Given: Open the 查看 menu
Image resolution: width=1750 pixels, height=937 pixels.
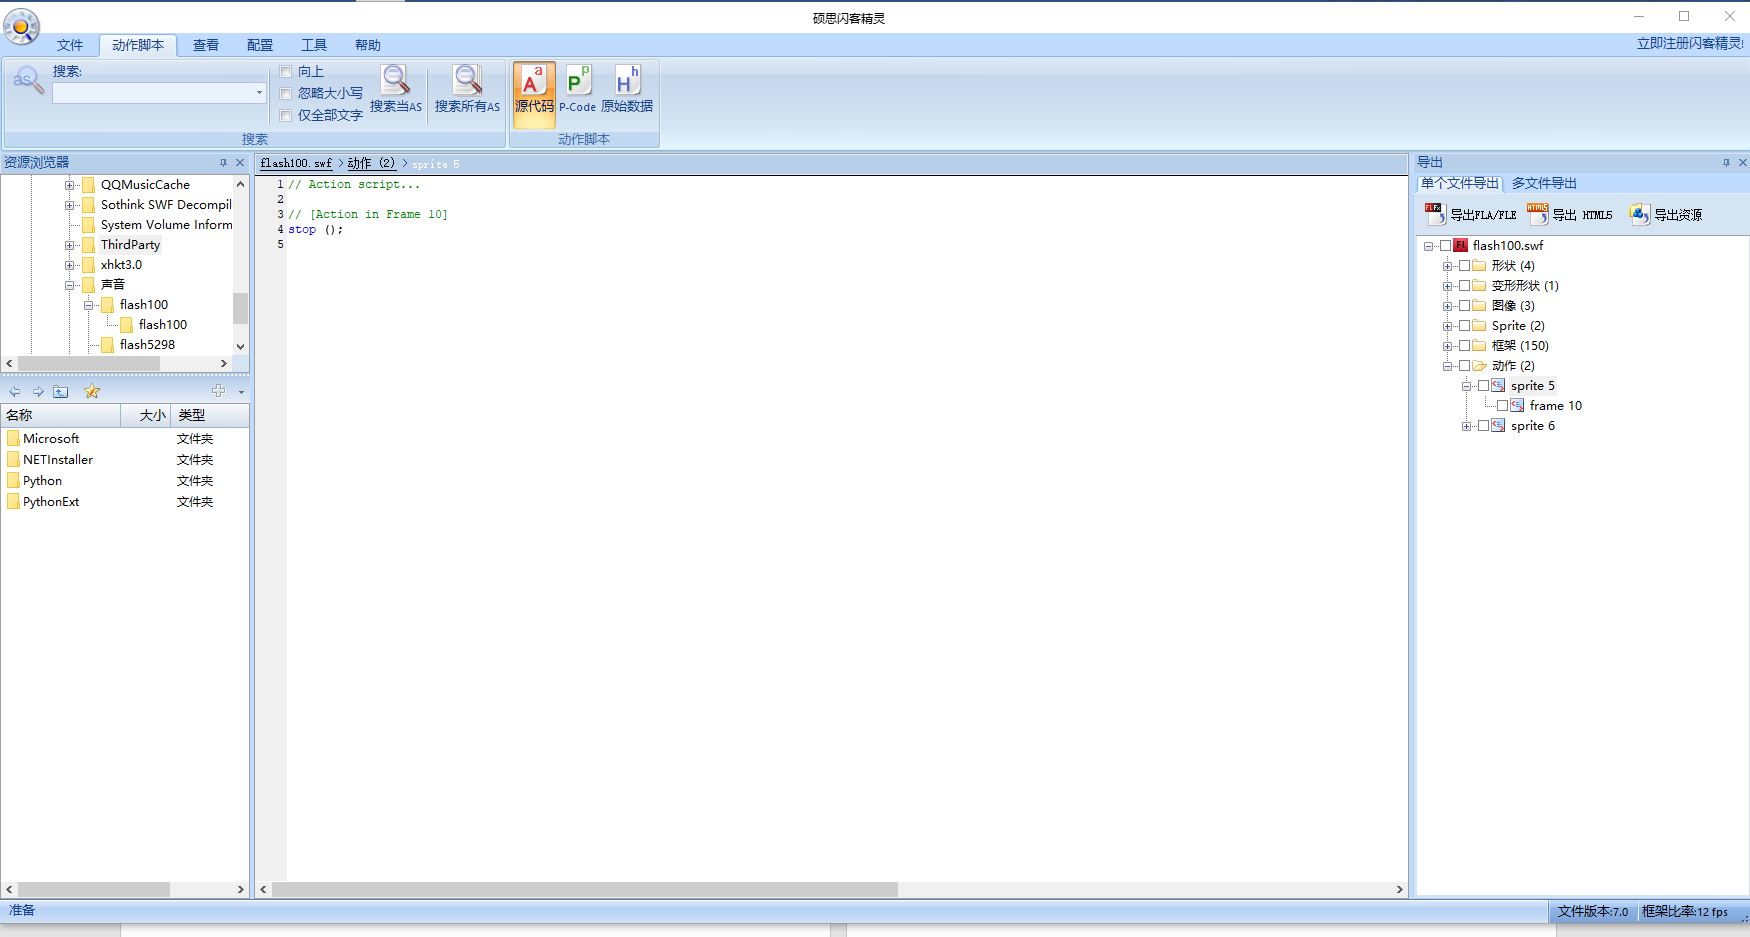Looking at the screenshot, I should click(206, 45).
